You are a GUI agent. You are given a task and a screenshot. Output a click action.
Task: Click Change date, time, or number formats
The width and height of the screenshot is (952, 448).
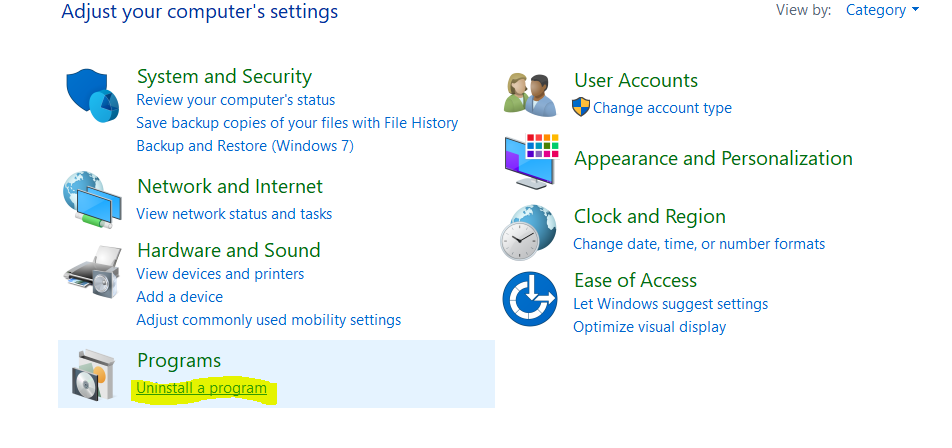pyautogui.click(x=699, y=244)
